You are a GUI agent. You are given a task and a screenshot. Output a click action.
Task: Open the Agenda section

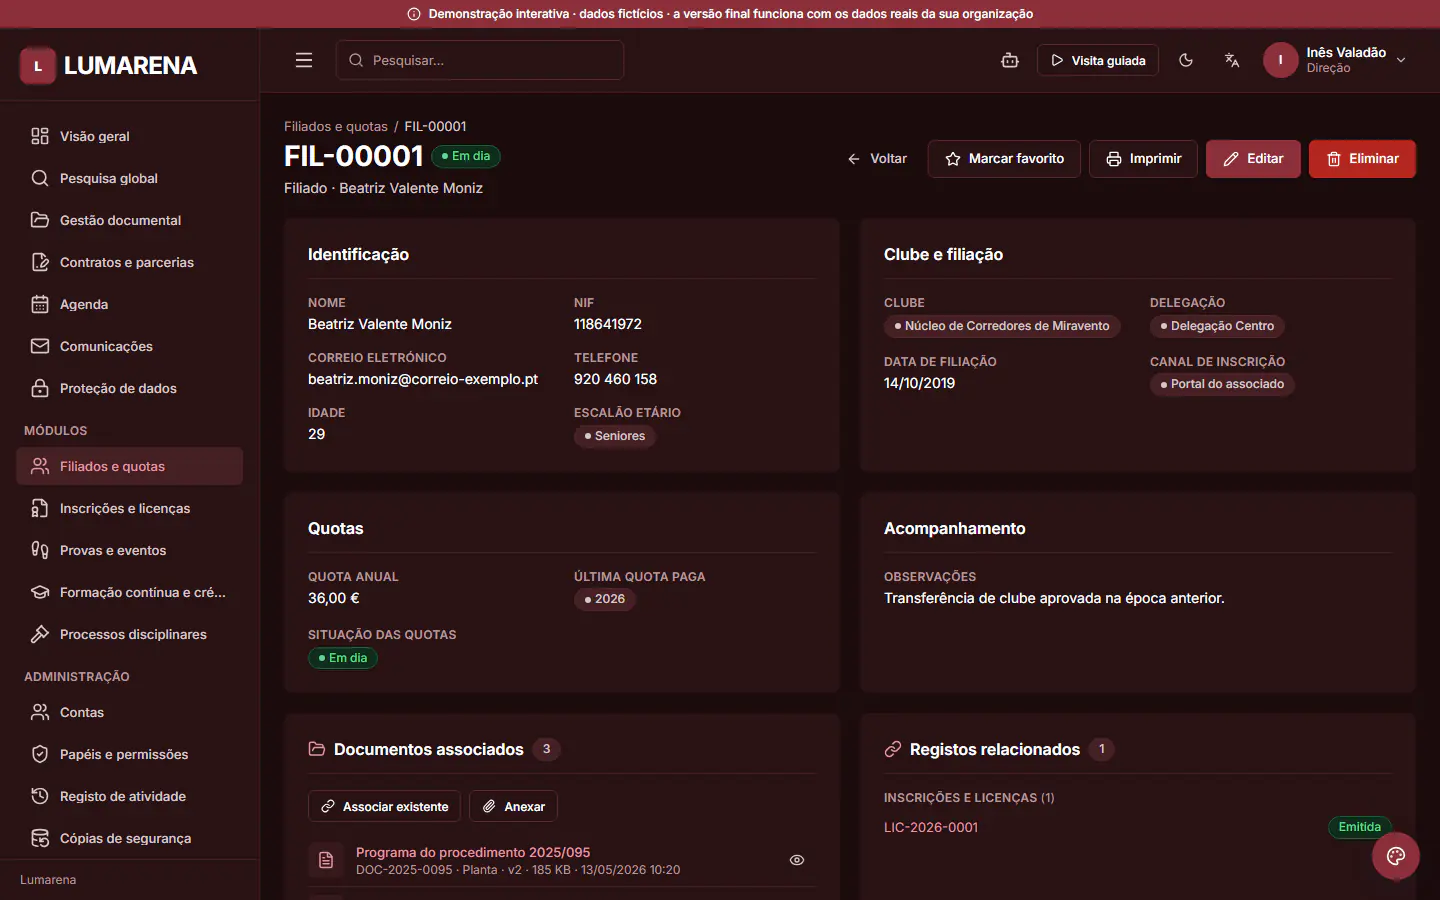pyautogui.click(x=129, y=304)
